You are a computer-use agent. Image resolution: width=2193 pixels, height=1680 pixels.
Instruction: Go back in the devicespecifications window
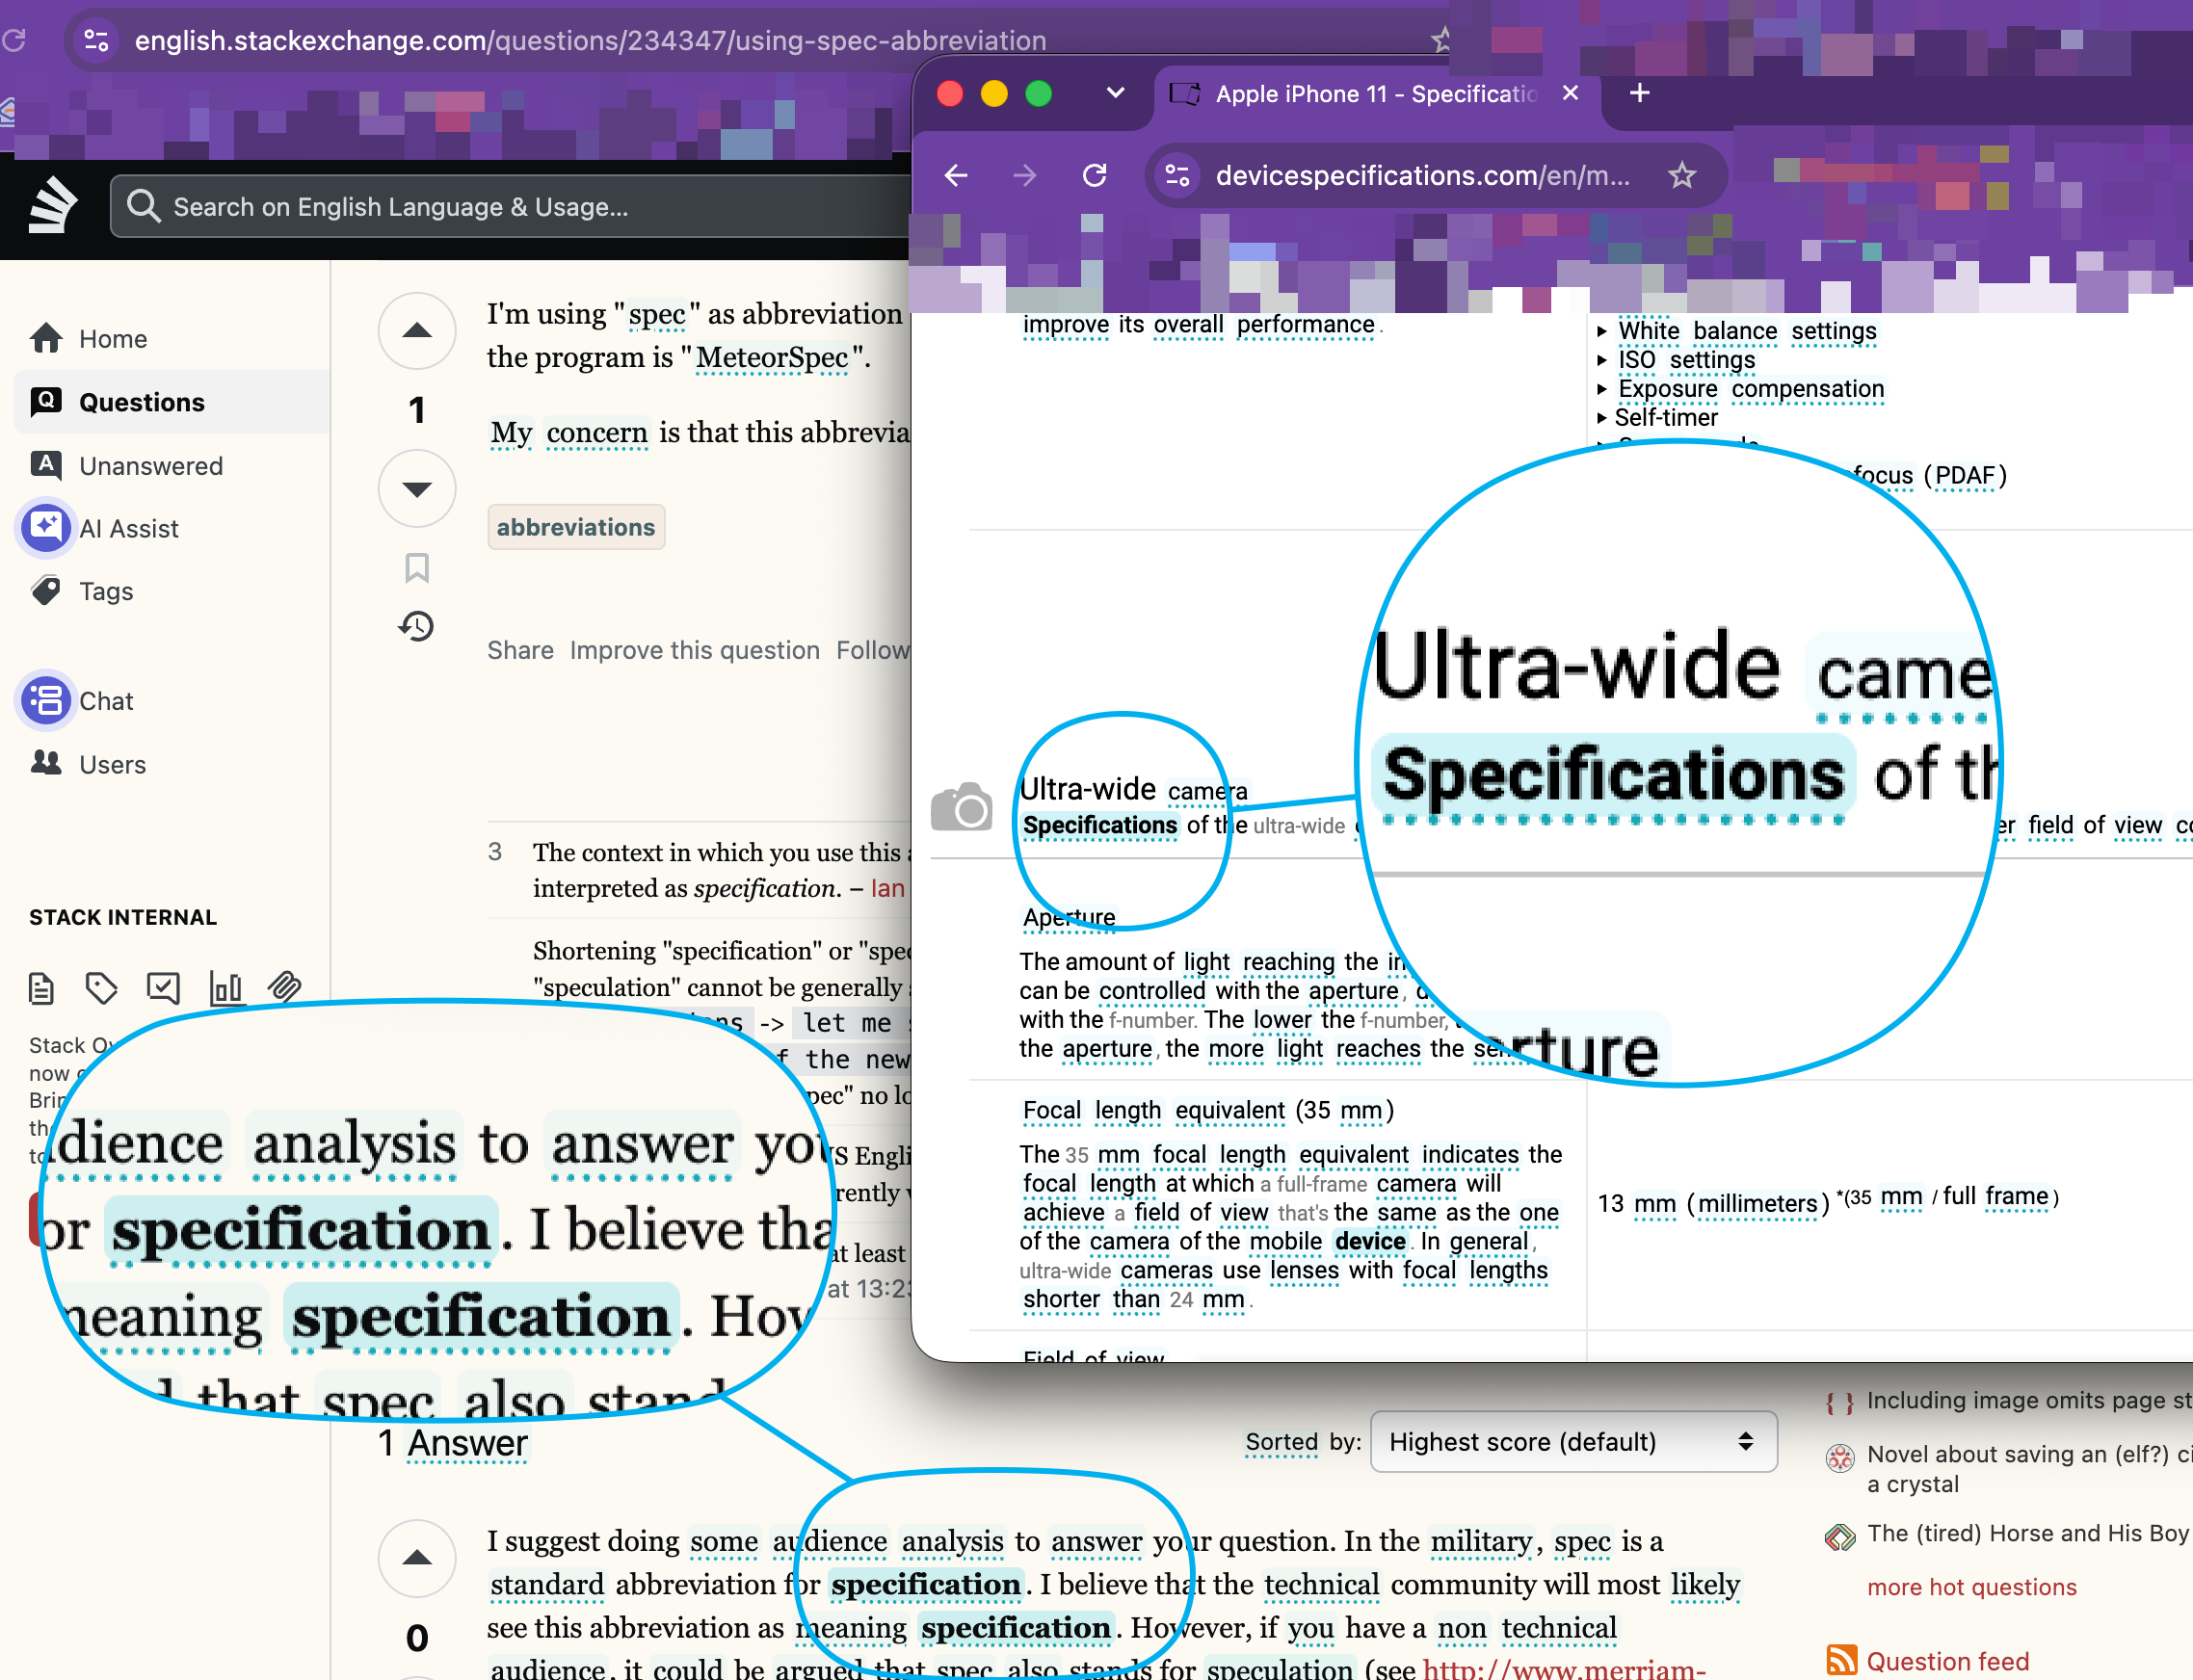956,176
